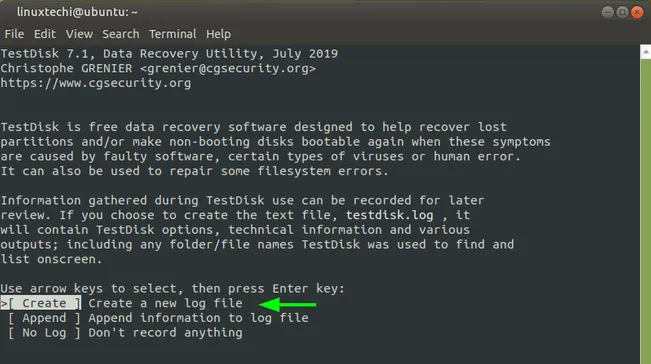Click the linuxtechi@ubuntu title bar text

77,12
